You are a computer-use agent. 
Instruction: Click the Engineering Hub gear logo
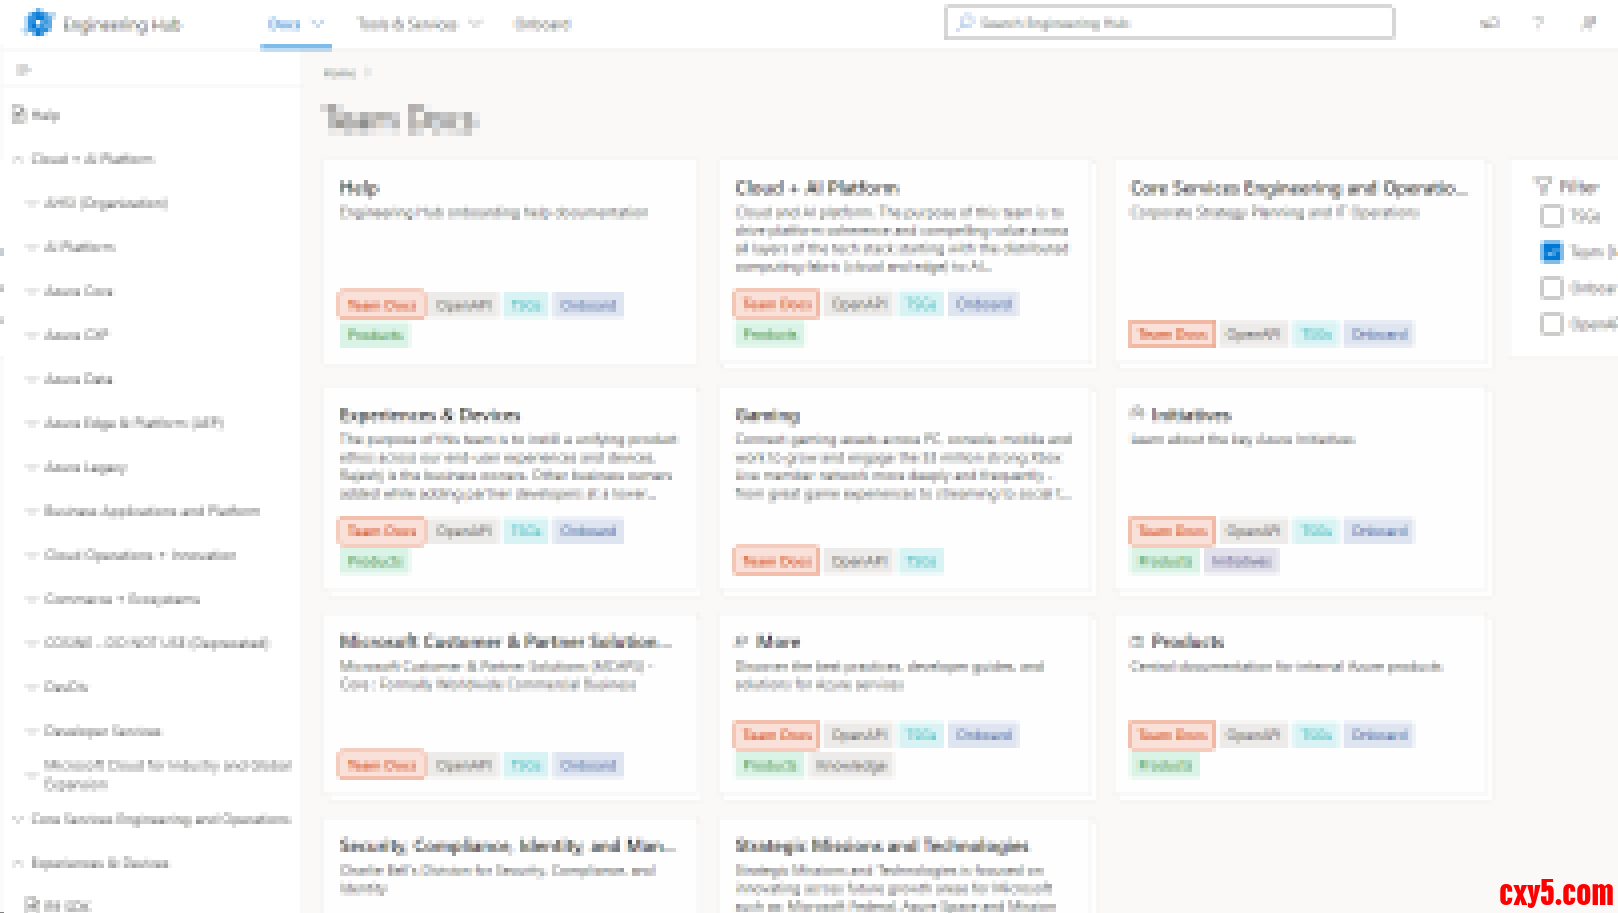click(38, 23)
